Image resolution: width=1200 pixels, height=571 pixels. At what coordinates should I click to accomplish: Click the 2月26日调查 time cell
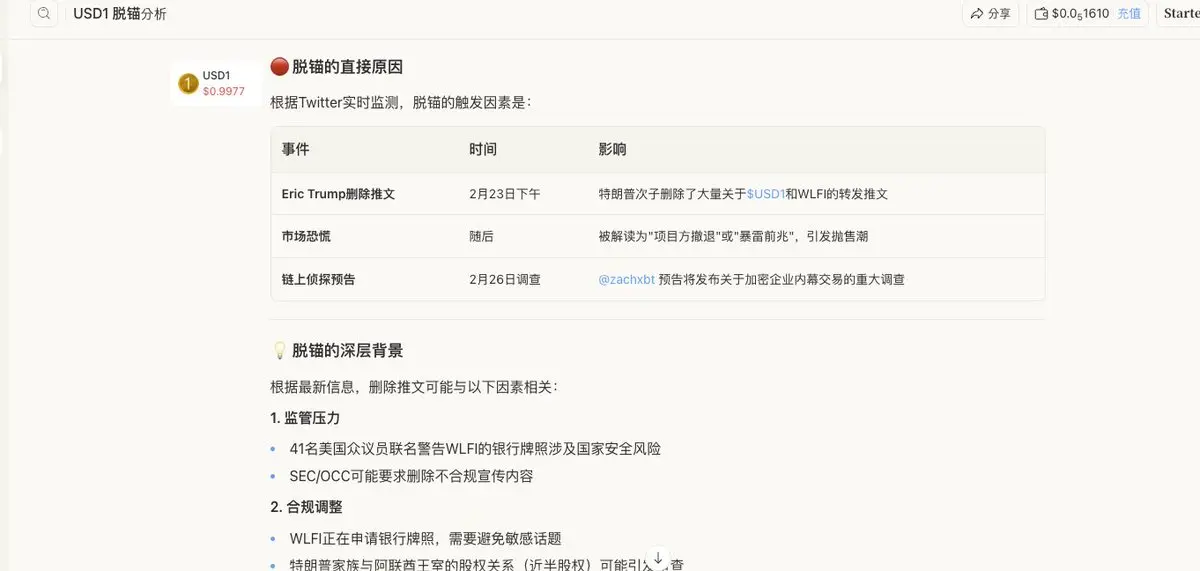pyautogui.click(x=505, y=280)
